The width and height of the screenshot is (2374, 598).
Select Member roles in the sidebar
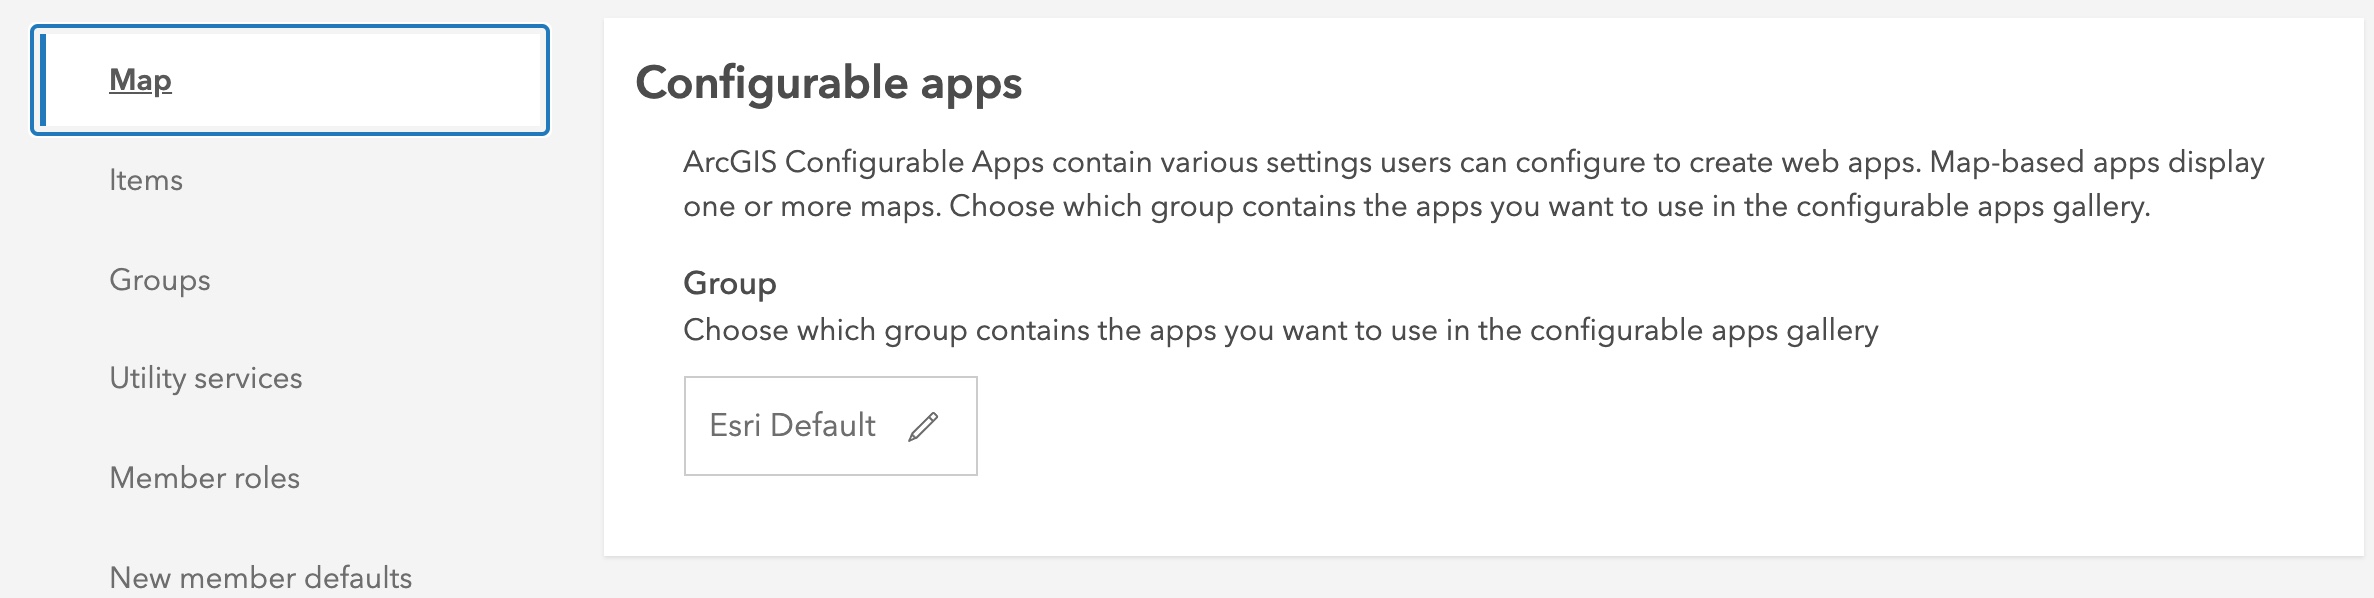(x=205, y=478)
